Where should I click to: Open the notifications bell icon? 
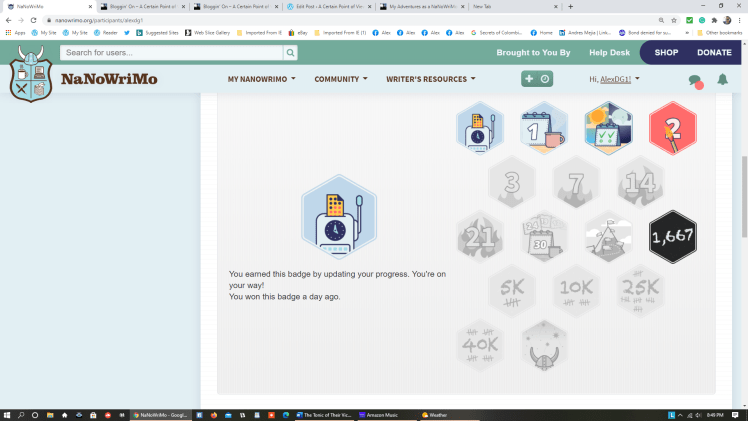click(722, 79)
